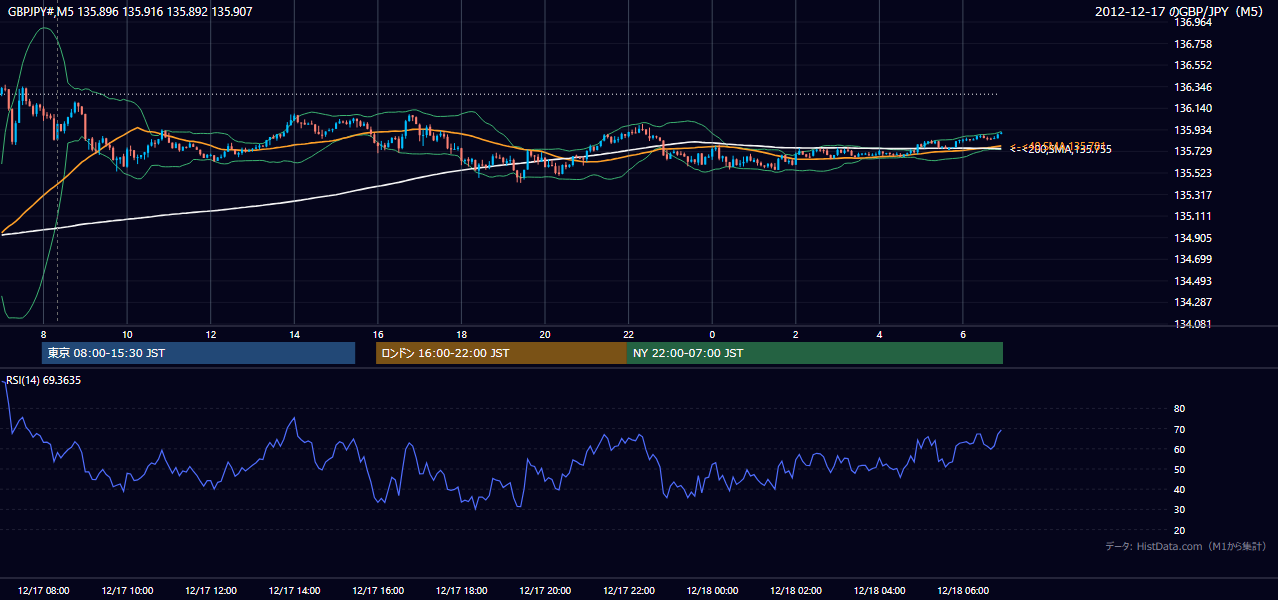Click hour label 14 under price chart
Viewport: 1278px width, 600px height.
[294, 334]
